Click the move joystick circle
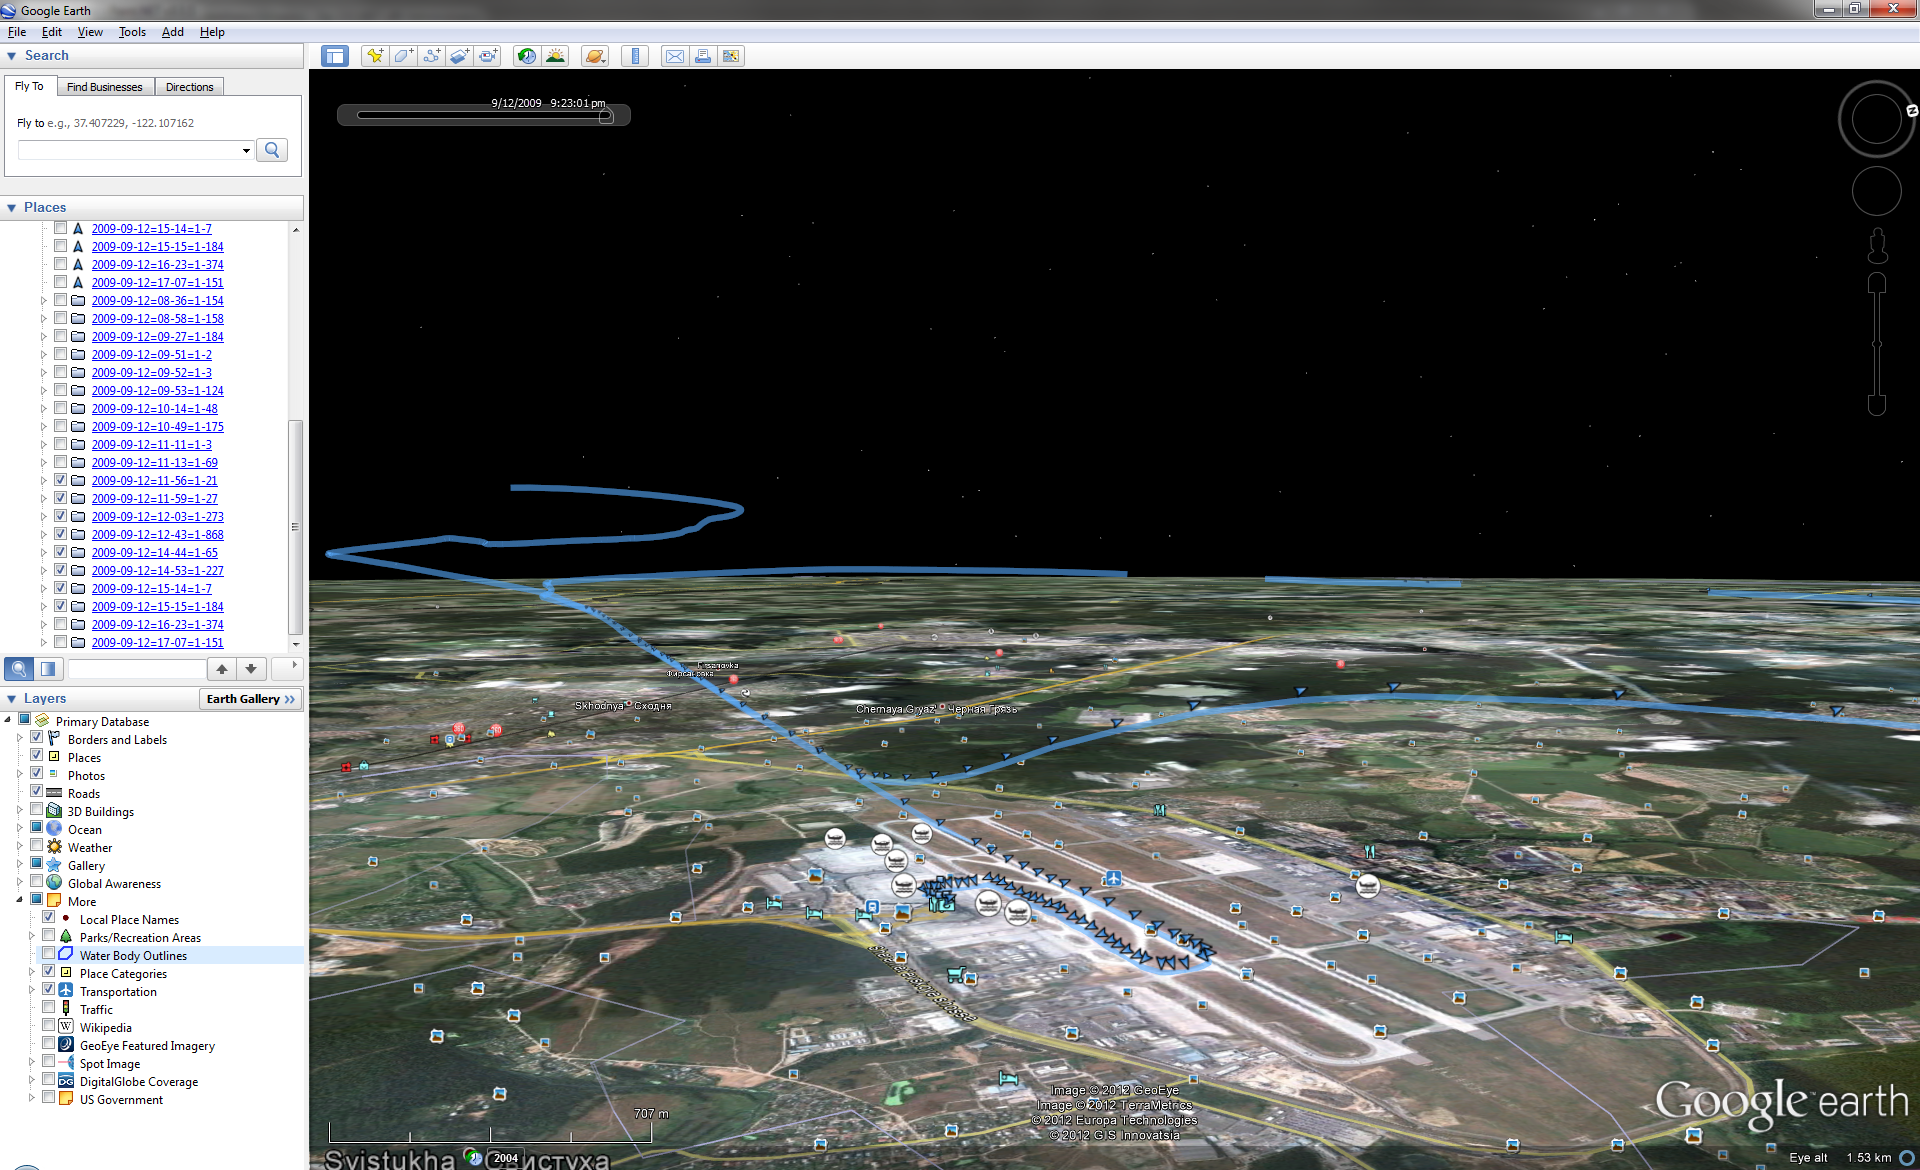The image size is (1920, 1170). pyautogui.click(x=1876, y=191)
